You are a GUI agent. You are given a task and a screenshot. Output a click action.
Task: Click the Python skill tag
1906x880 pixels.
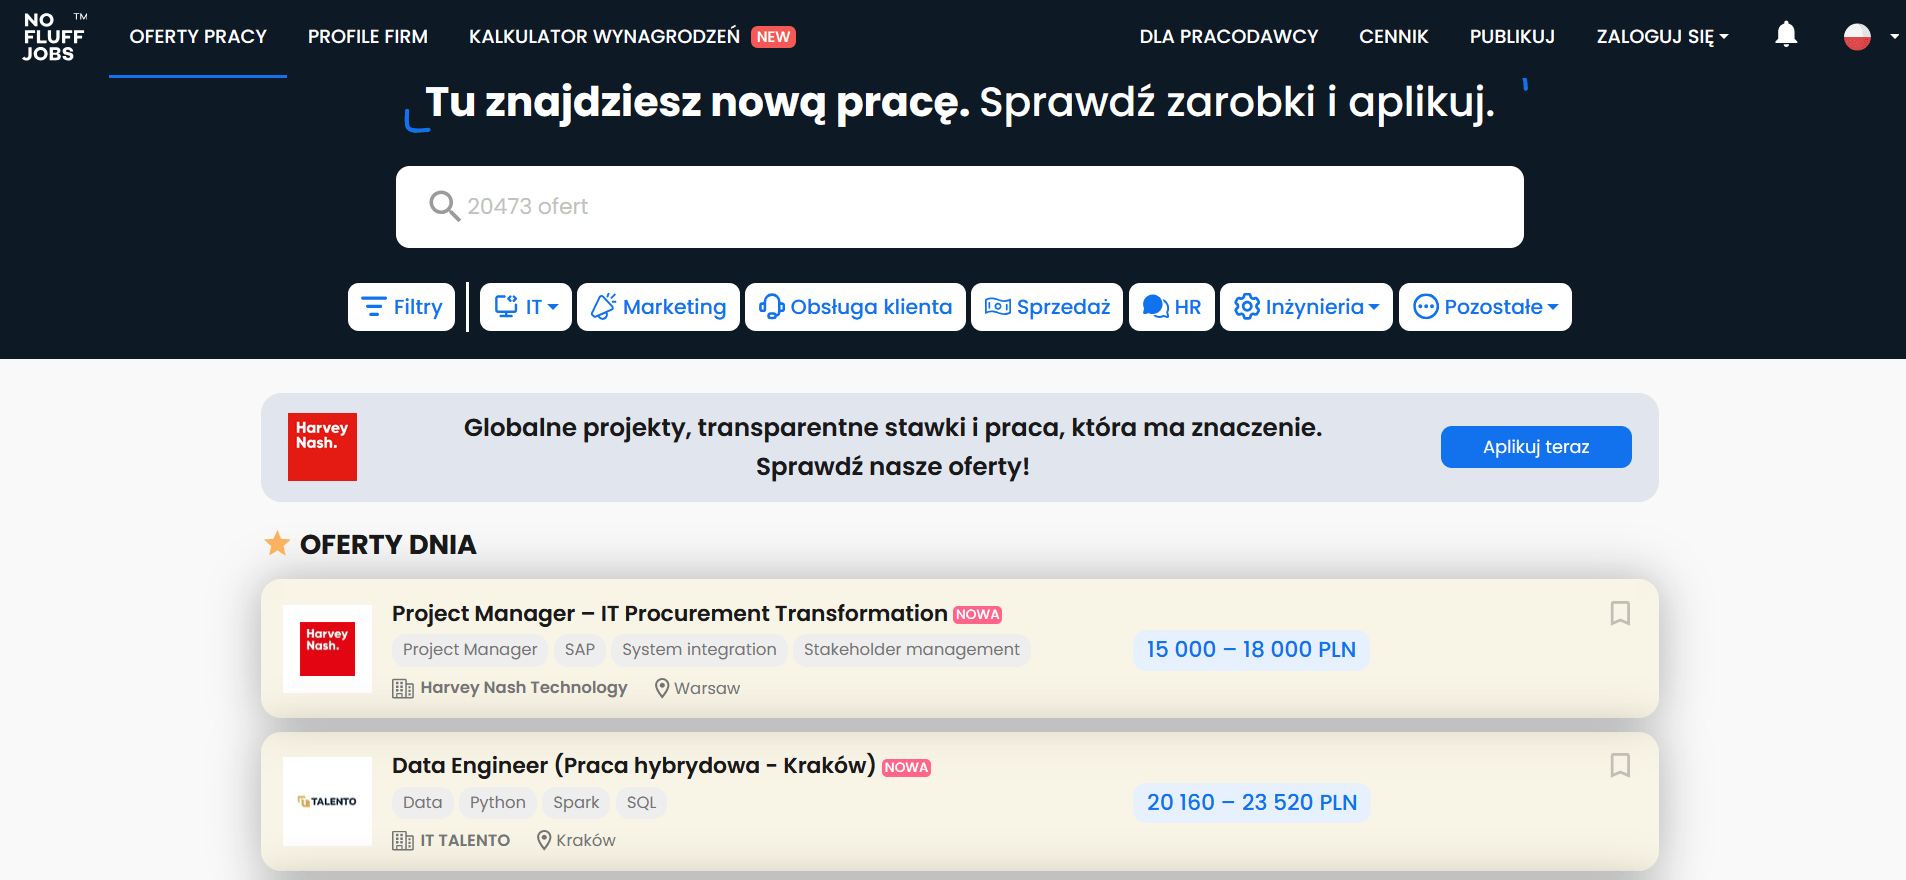(498, 802)
